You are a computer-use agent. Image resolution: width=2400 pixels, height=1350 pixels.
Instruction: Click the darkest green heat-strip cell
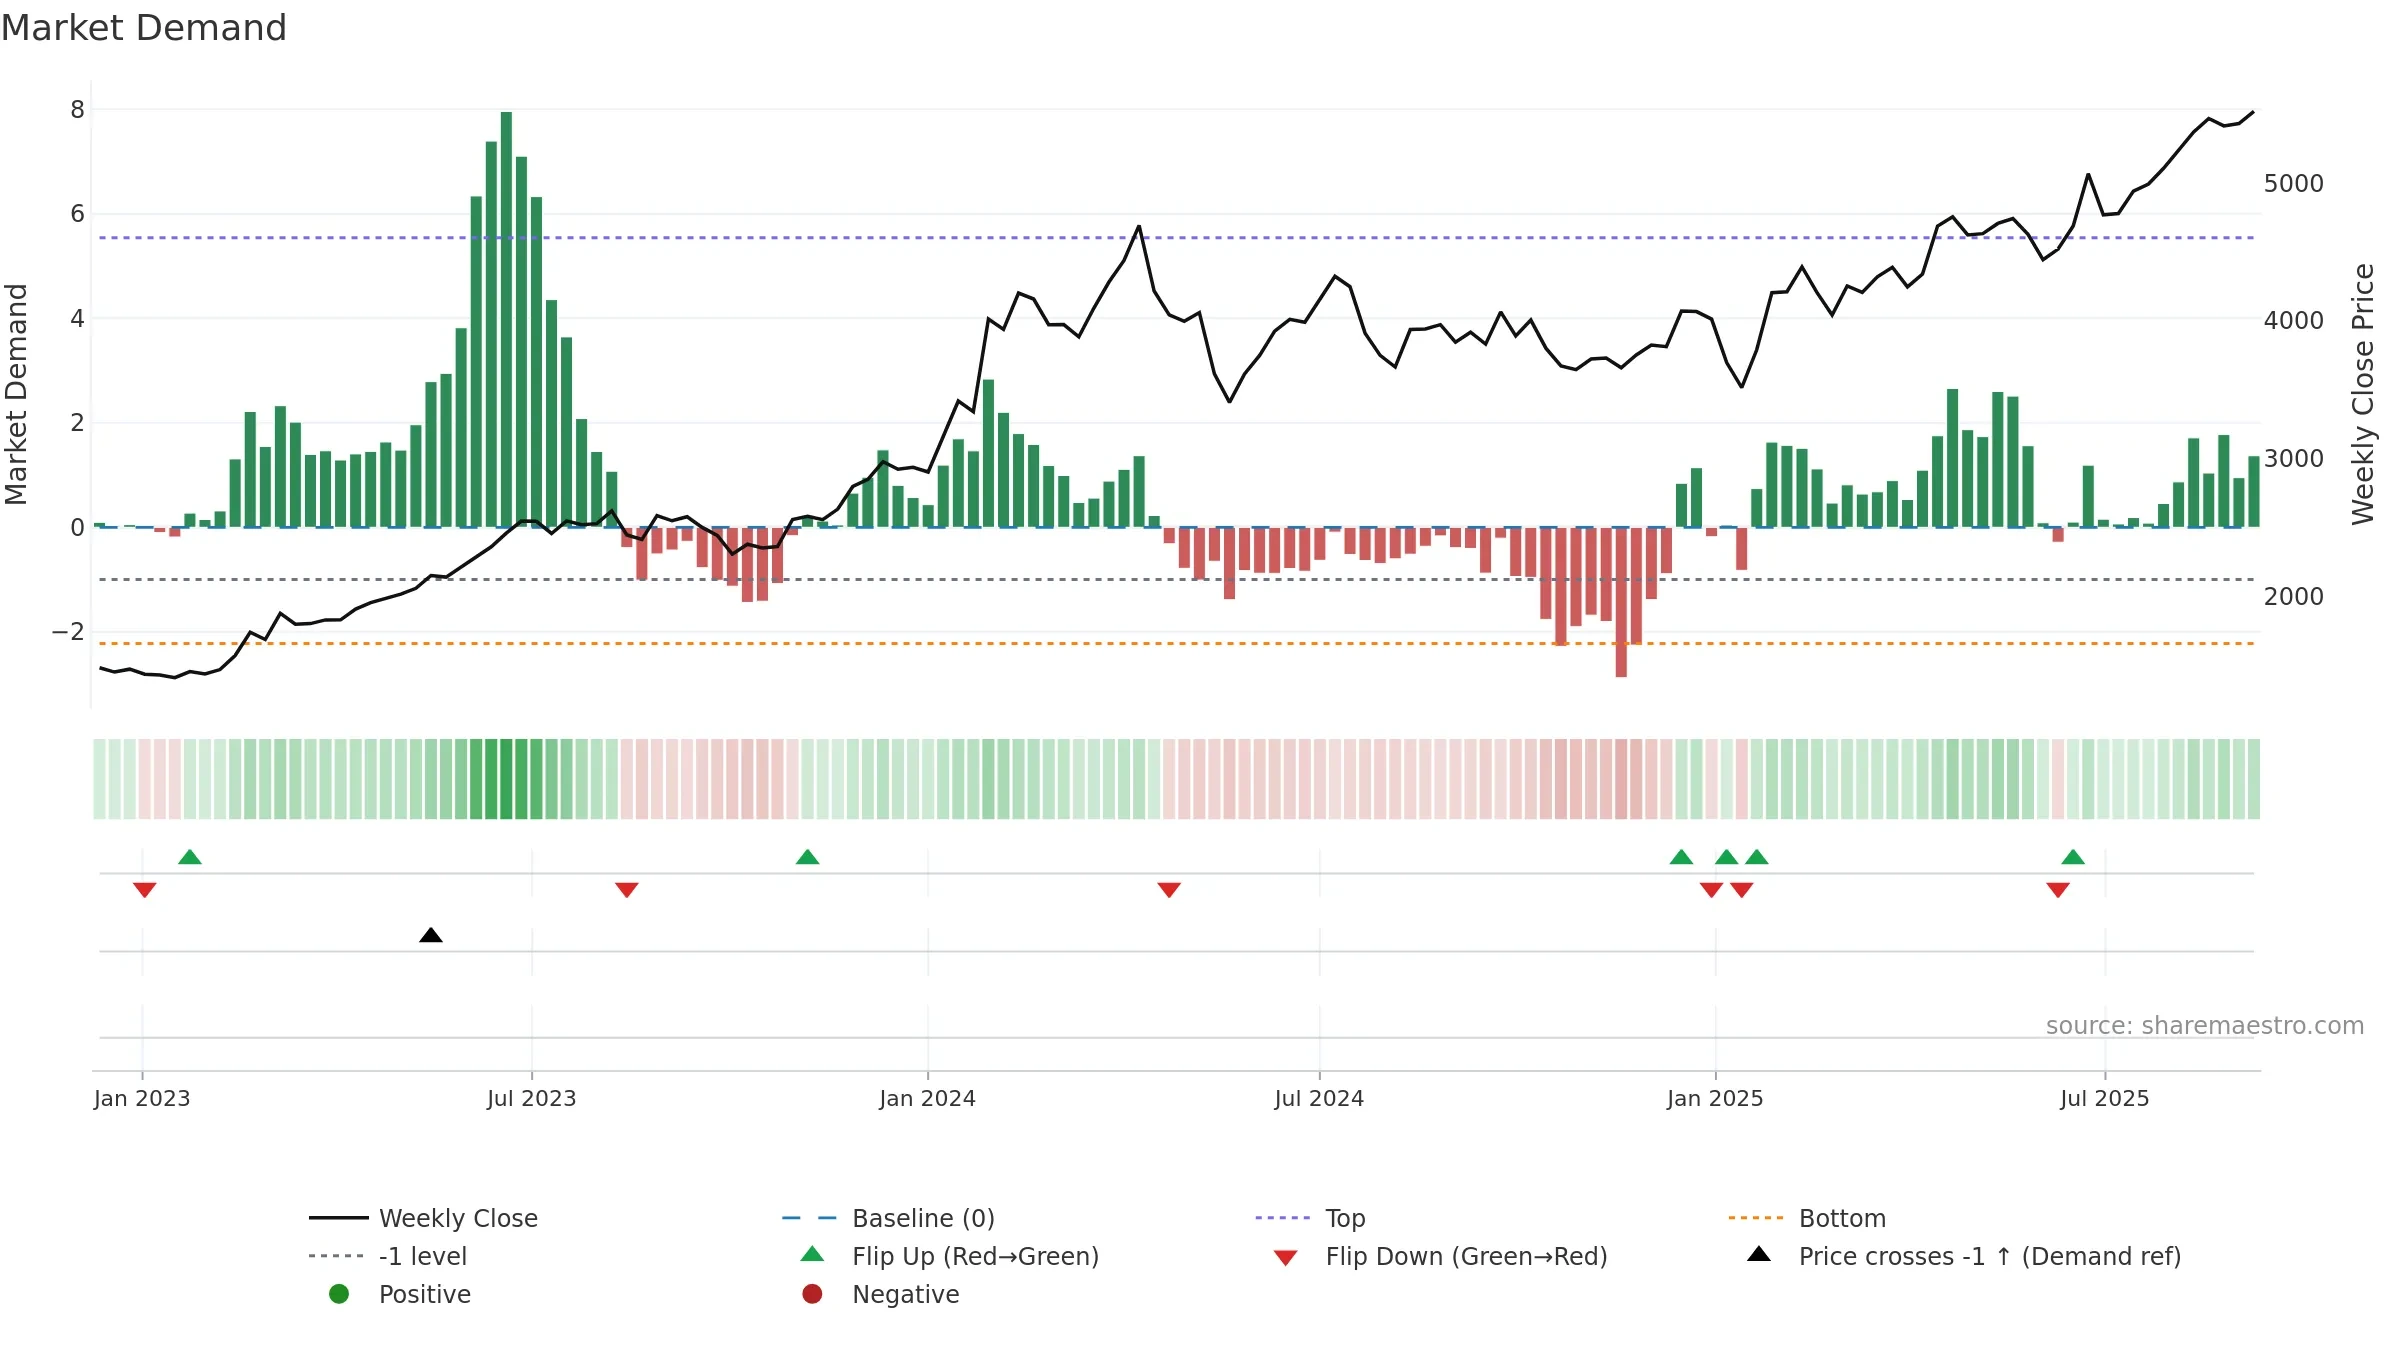coord(506,779)
